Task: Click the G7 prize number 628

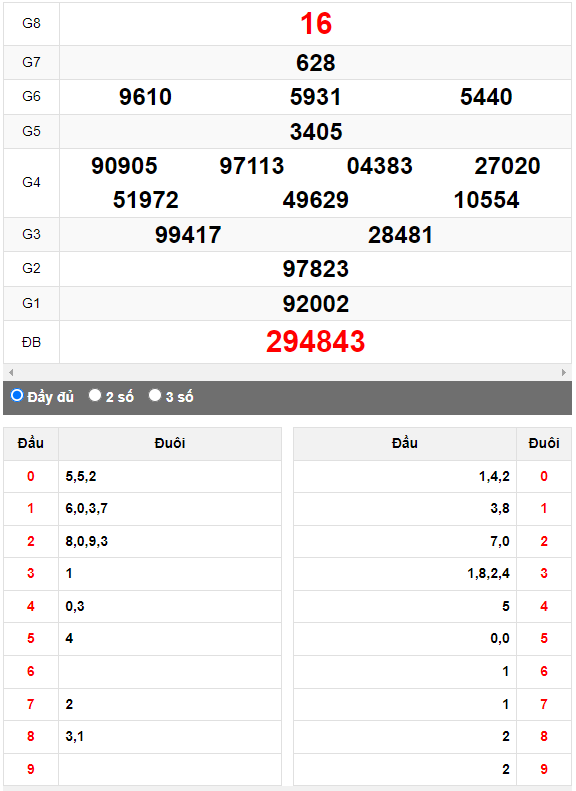Action: [315, 63]
